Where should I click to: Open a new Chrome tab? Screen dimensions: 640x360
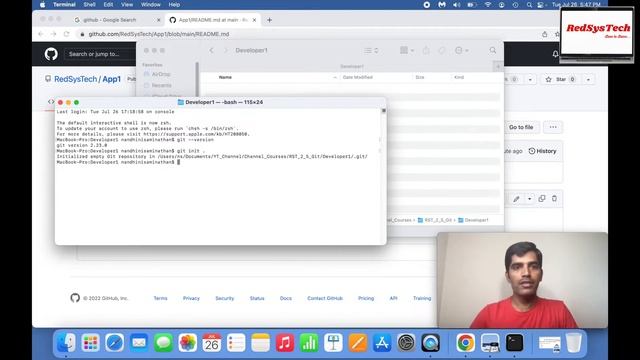pyautogui.click(x=269, y=20)
